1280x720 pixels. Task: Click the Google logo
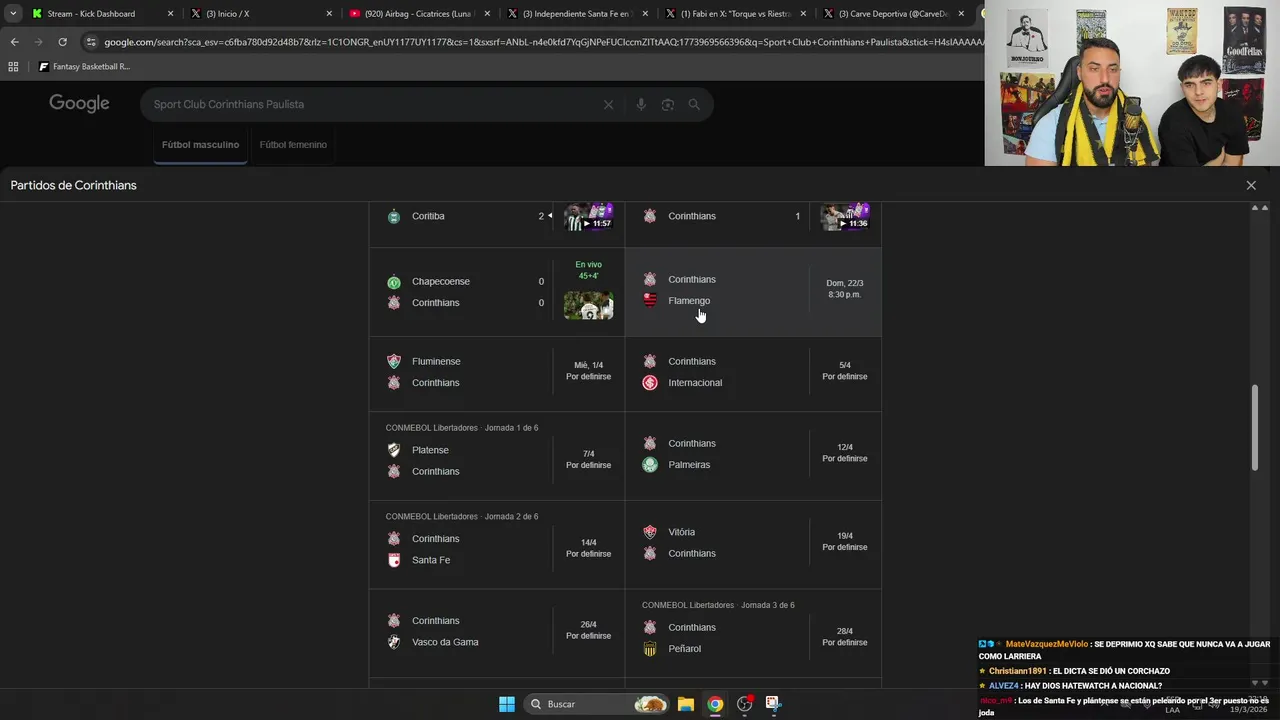point(79,104)
